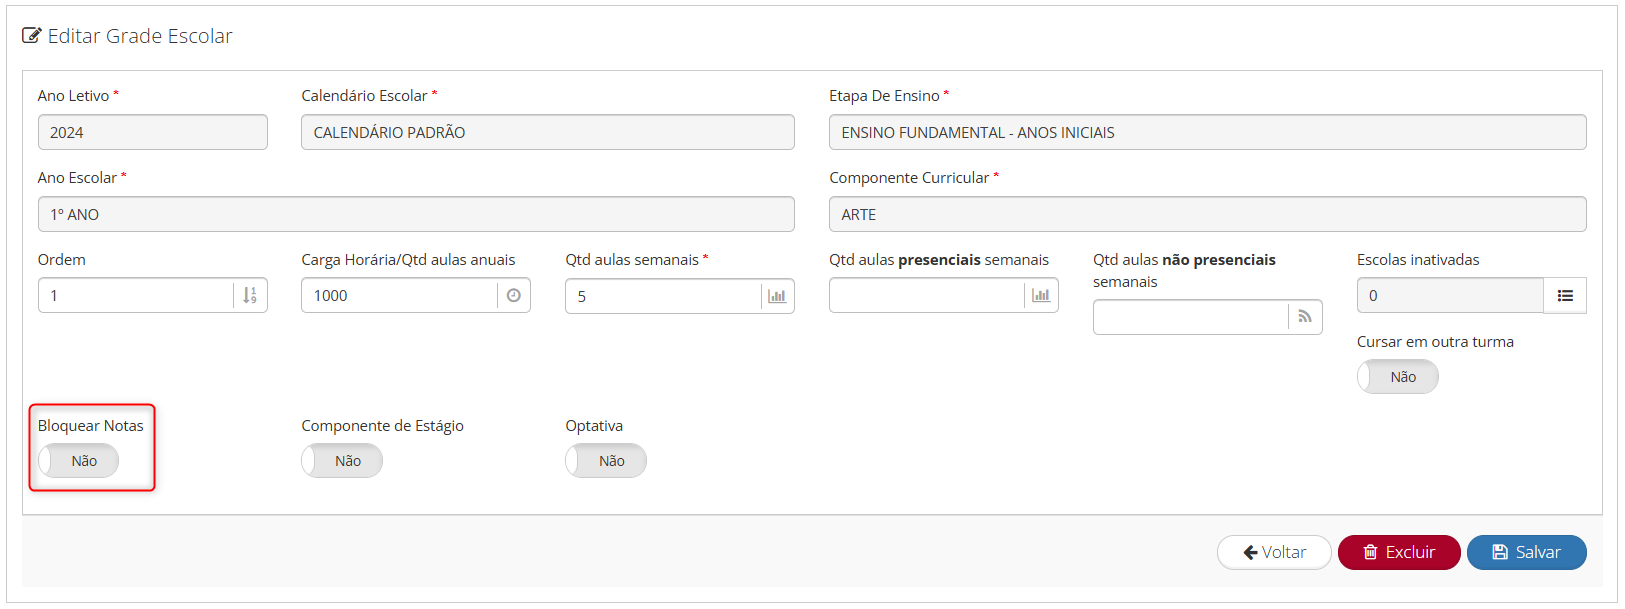Screen dimensions: 1625x609
Task: Toggle the Bloquear Notas switch
Action: click(78, 461)
